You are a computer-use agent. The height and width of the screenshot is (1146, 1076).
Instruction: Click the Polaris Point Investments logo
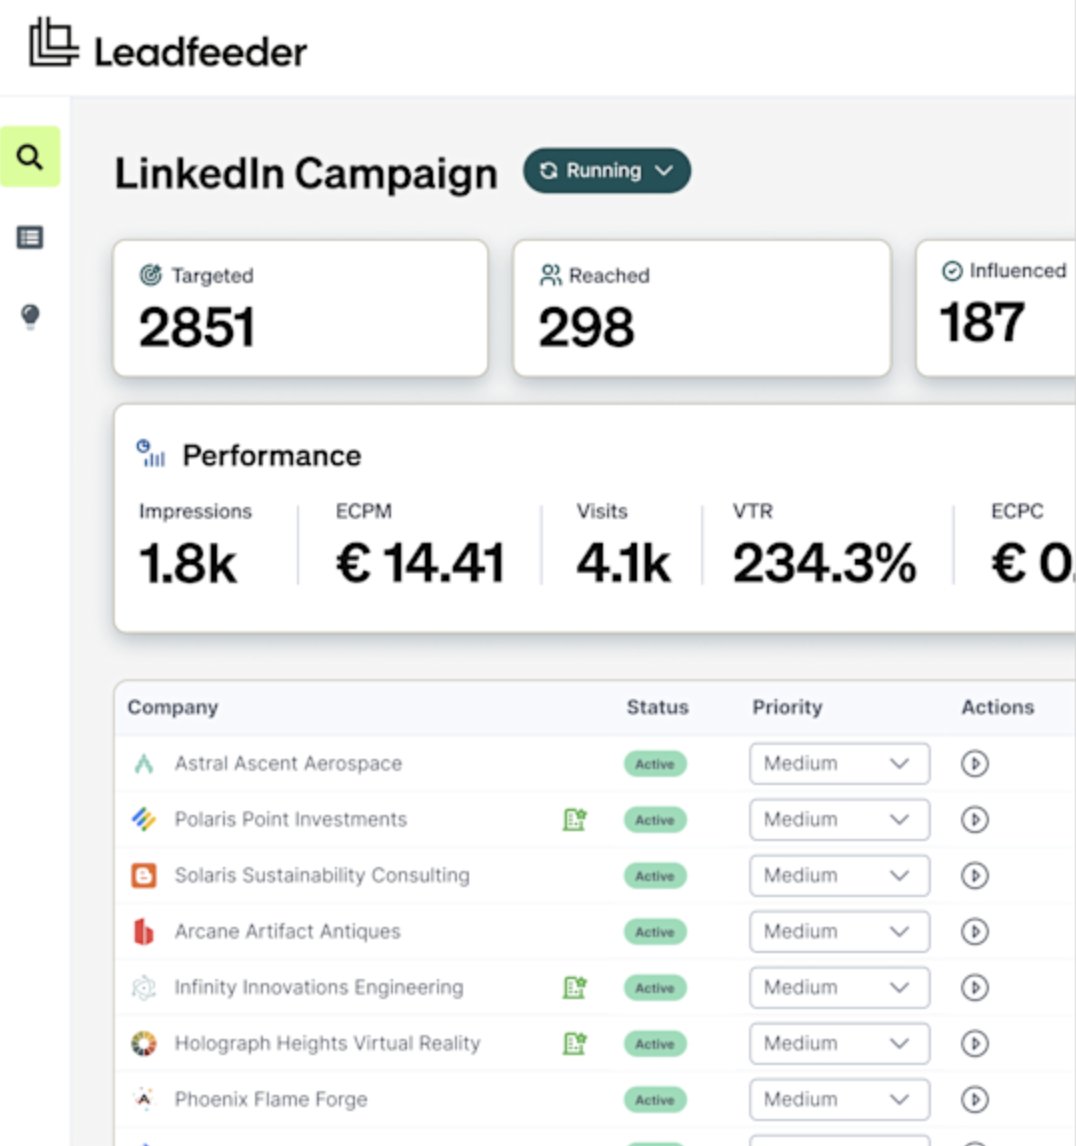(144, 819)
